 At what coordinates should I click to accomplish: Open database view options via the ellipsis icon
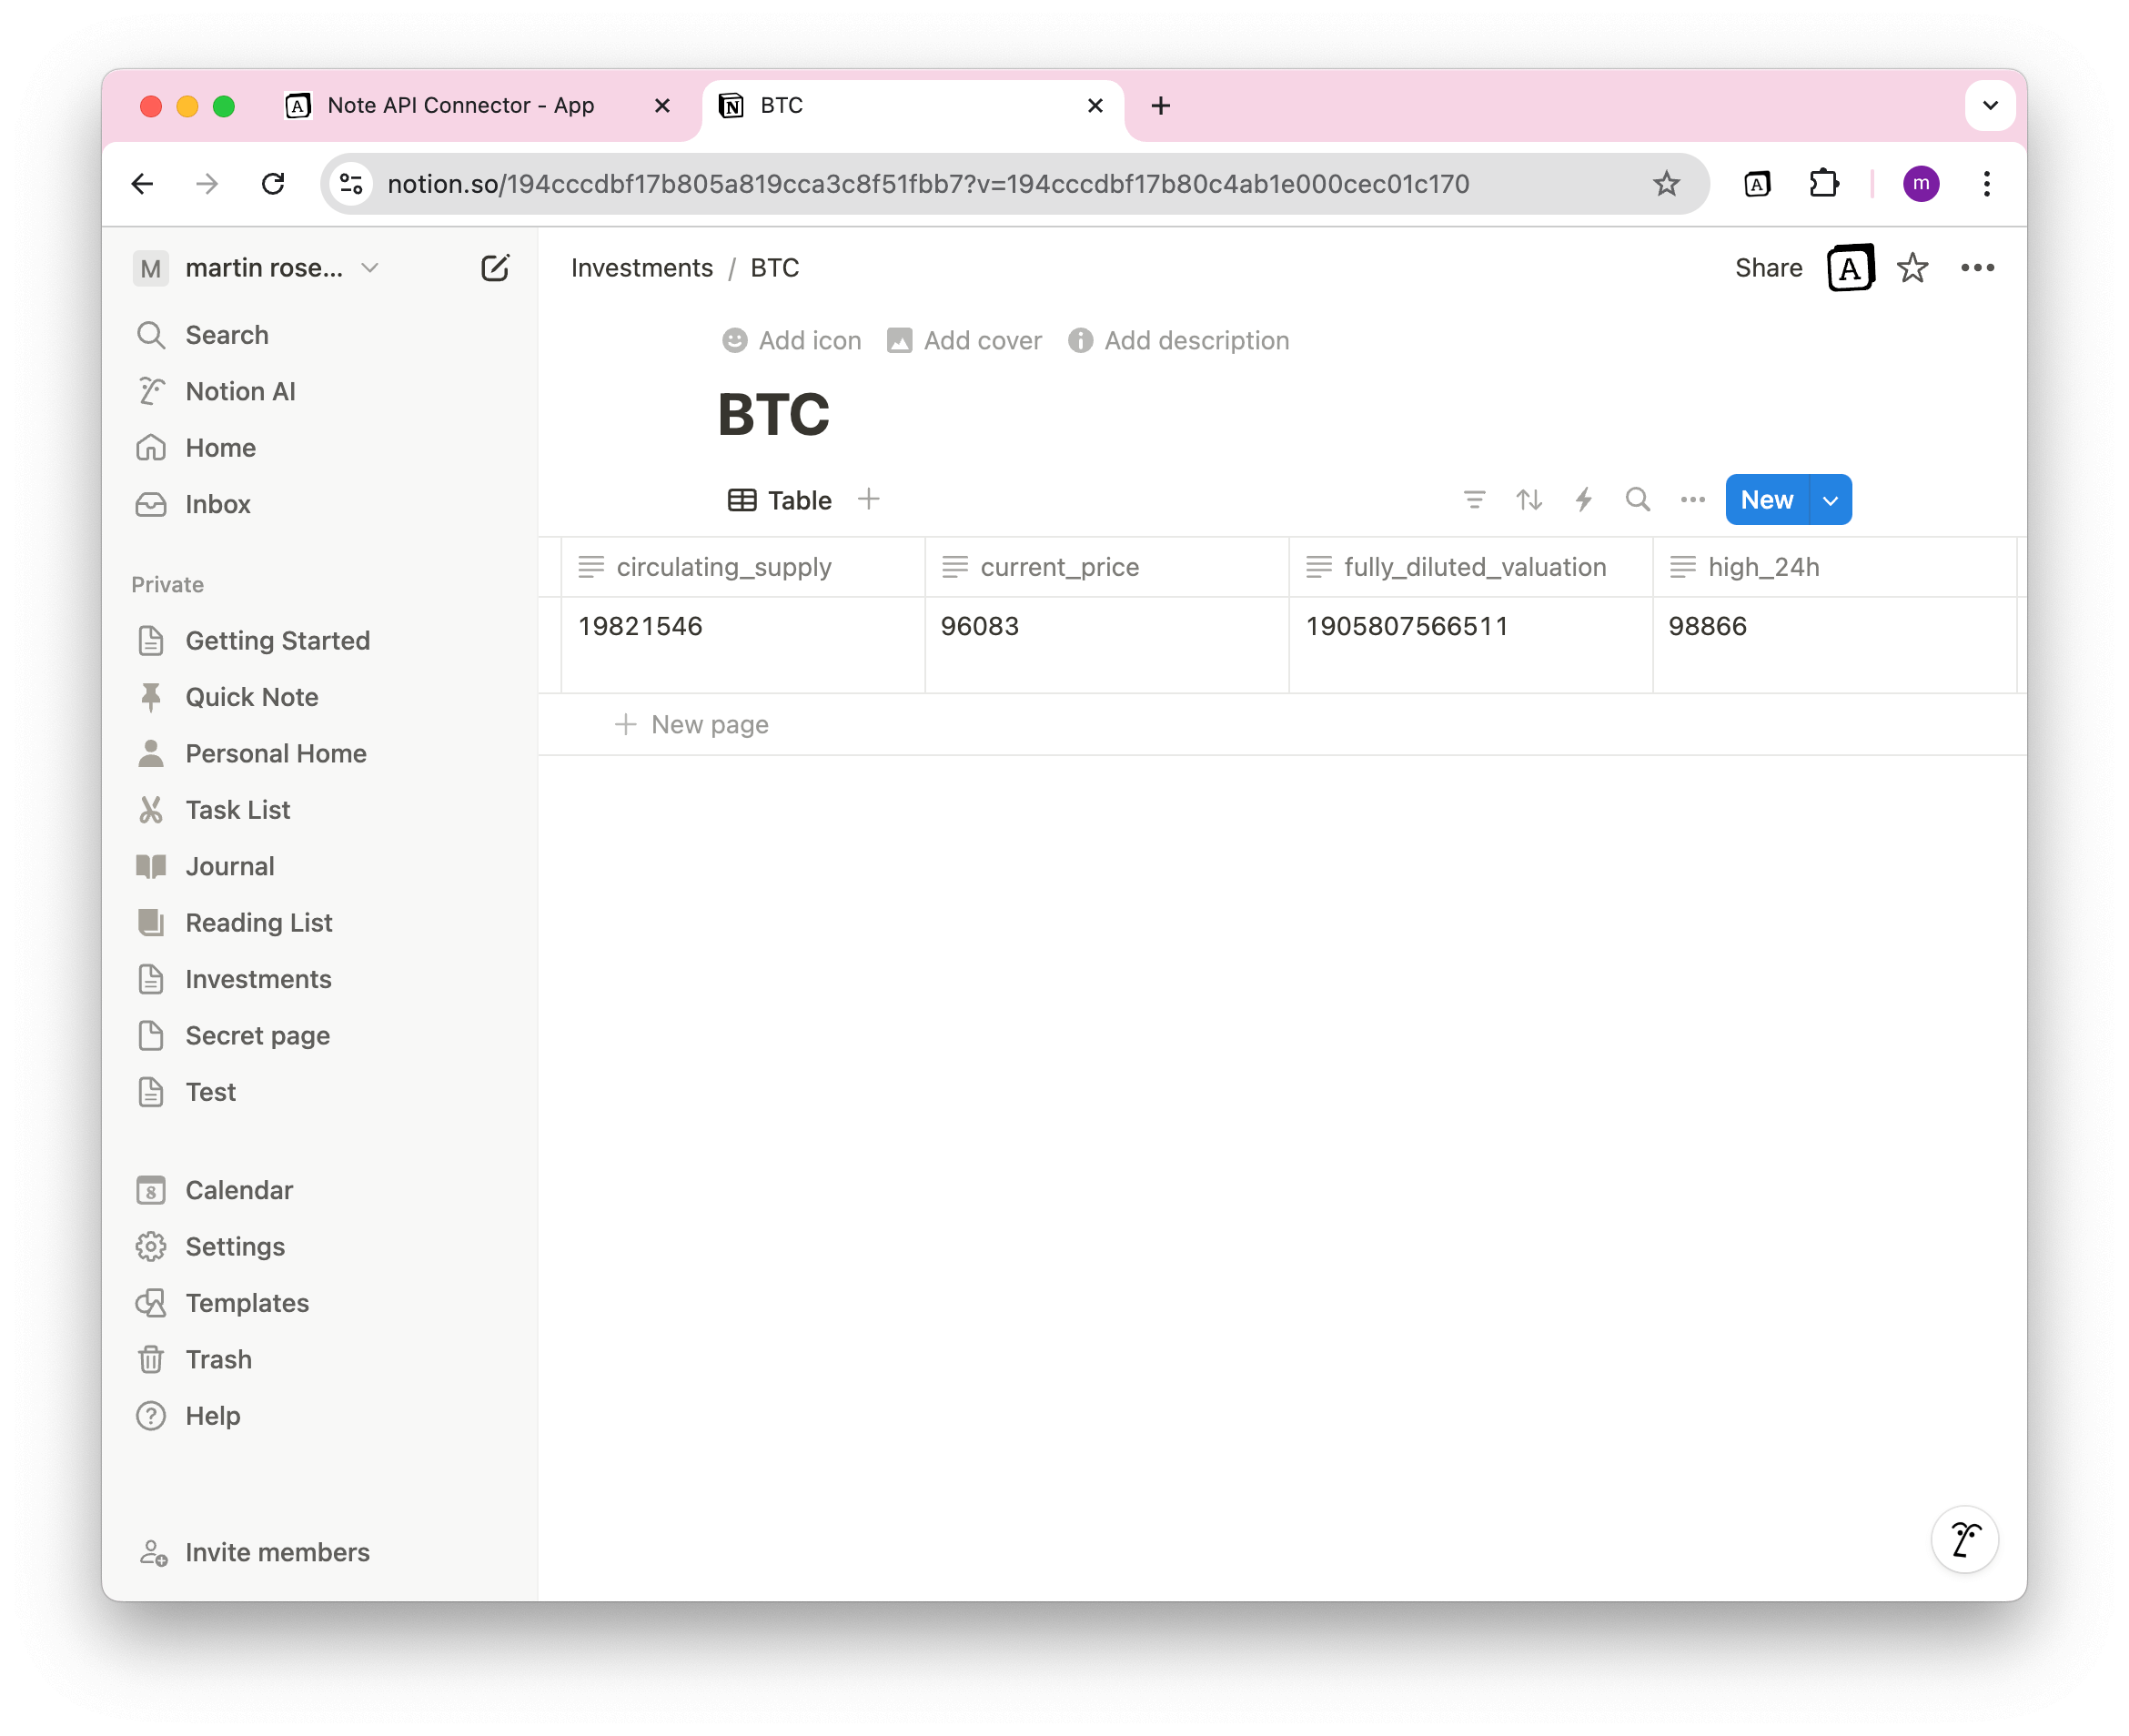(x=1691, y=499)
